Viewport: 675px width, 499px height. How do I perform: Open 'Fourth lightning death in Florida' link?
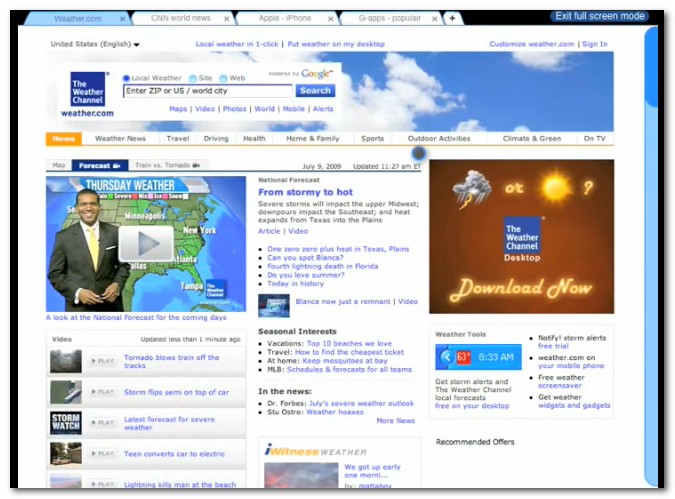pyautogui.click(x=322, y=267)
